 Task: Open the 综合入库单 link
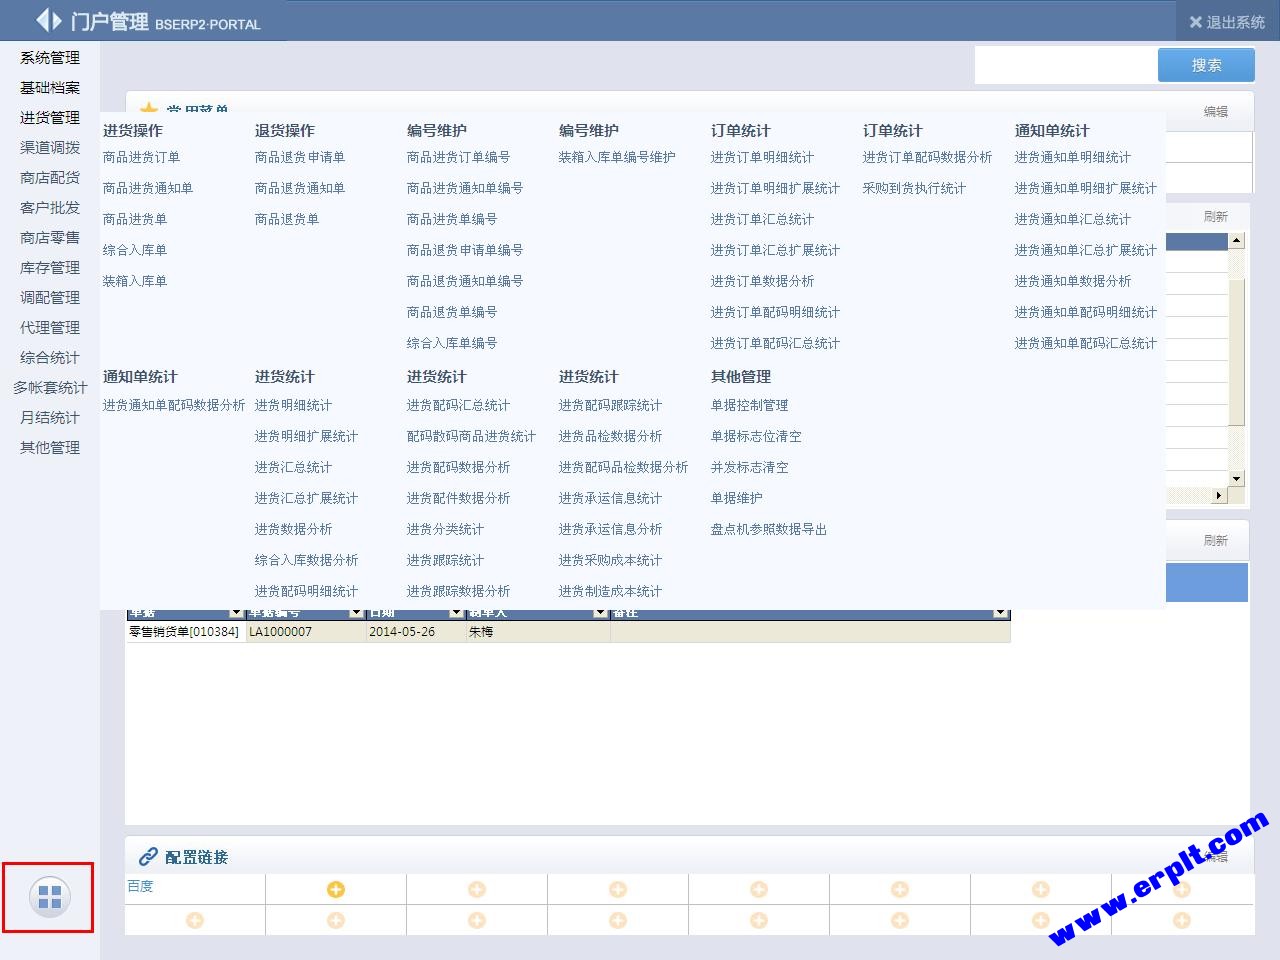point(135,250)
